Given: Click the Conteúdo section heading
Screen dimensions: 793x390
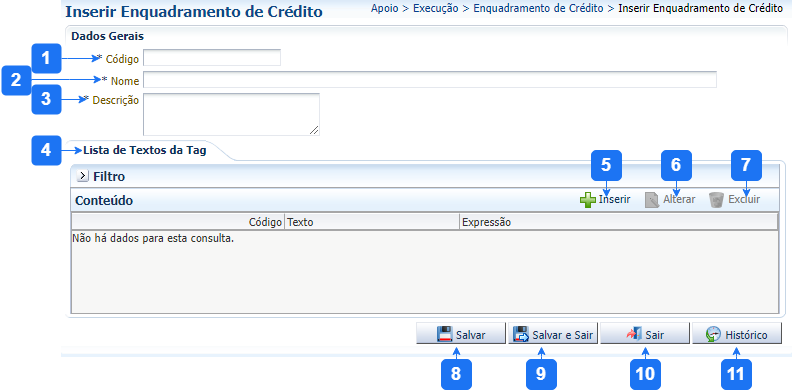Looking at the screenshot, I should (x=104, y=201).
